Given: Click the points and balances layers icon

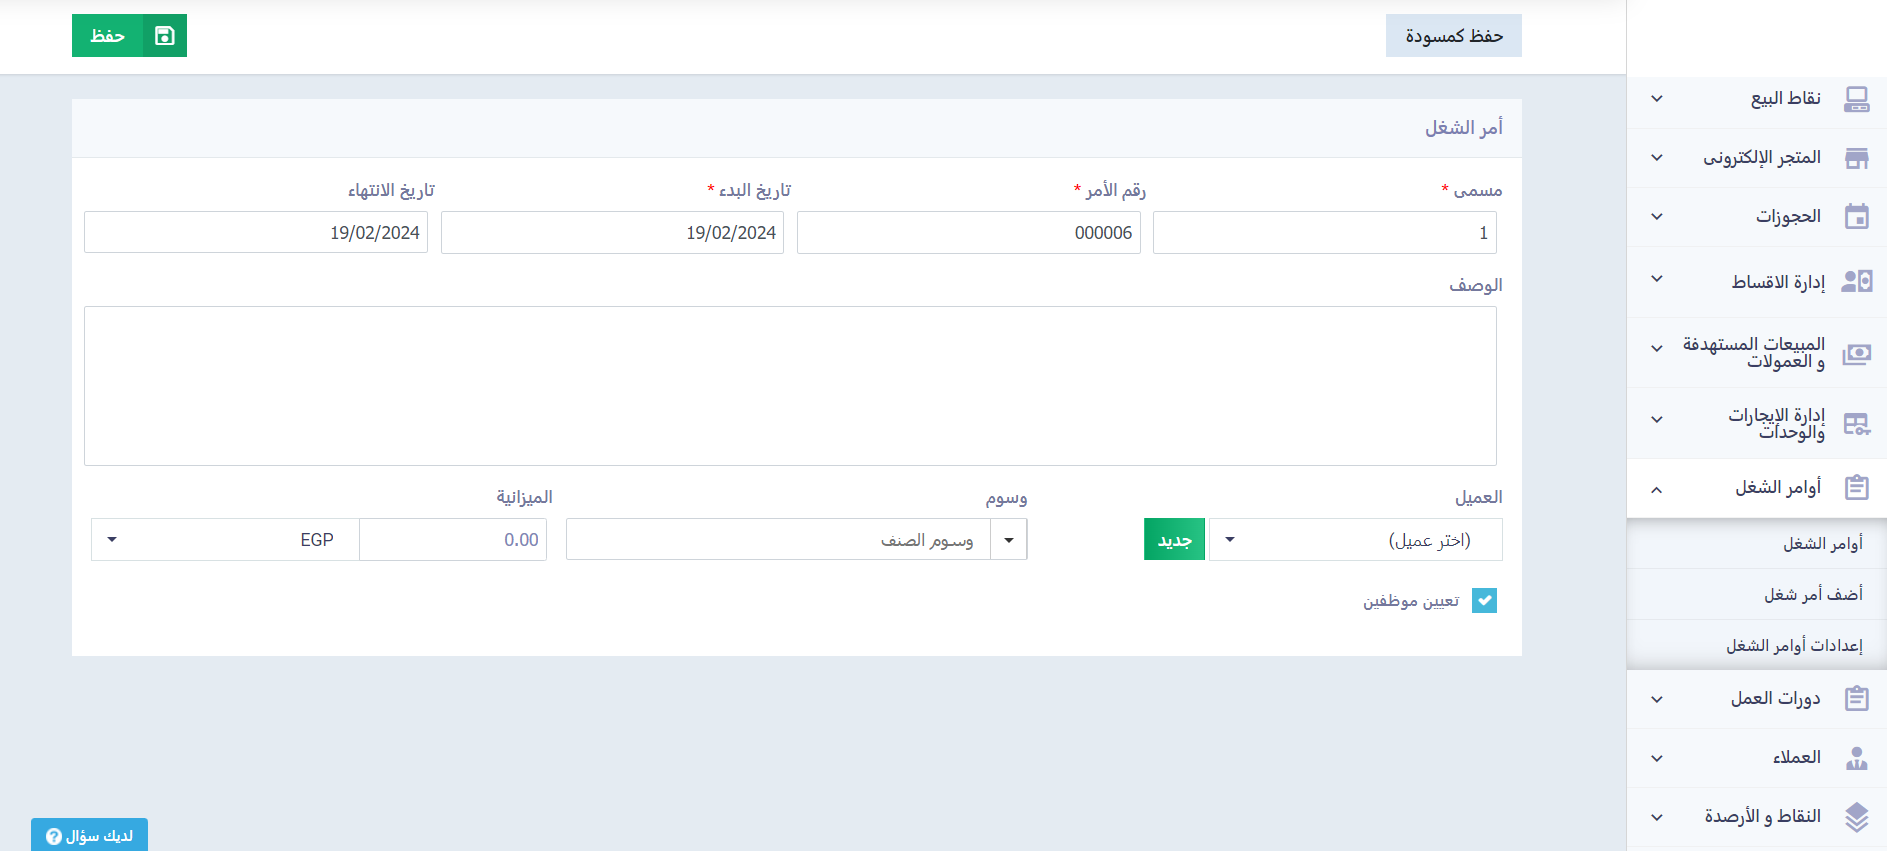Looking at the screenshot, I should point(1856,816).
